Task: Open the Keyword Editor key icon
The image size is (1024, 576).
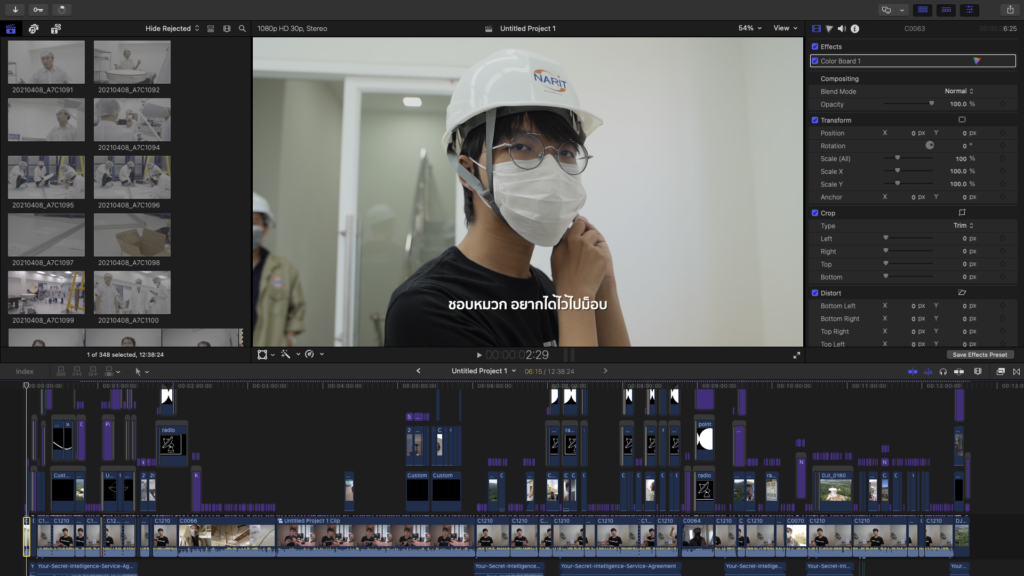Action: 39,10
